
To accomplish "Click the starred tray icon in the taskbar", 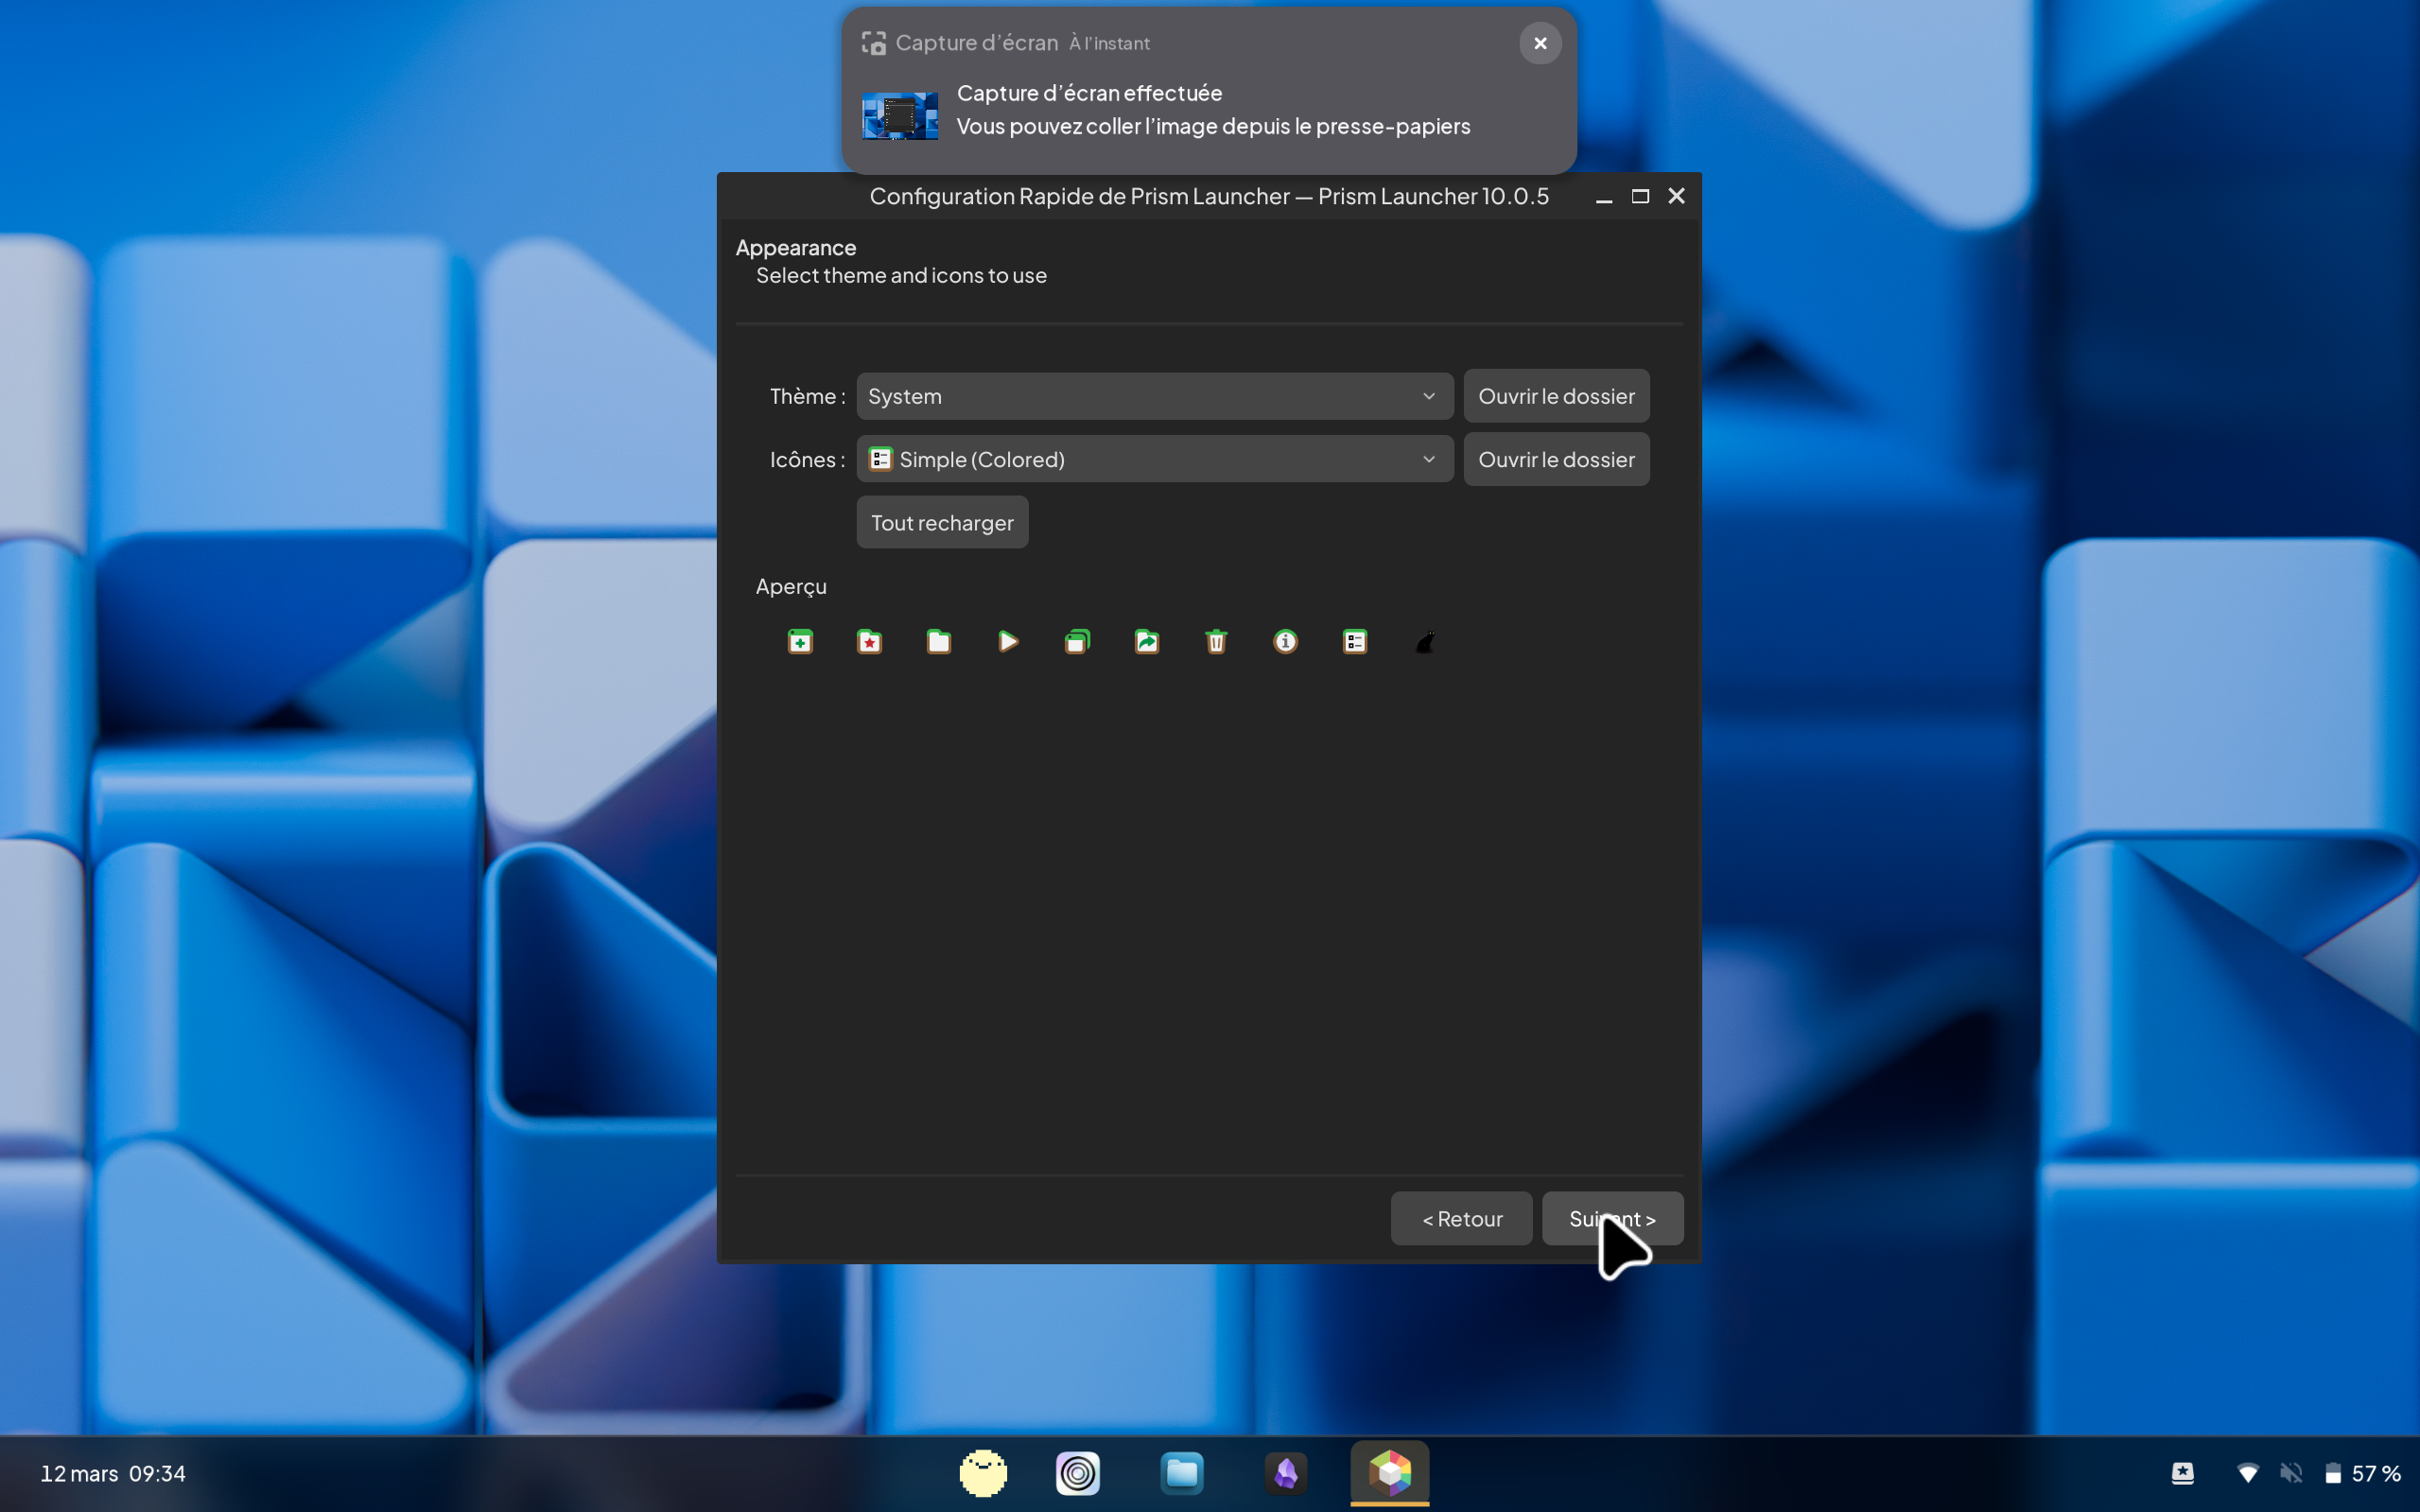I will pos(2183,1473).
